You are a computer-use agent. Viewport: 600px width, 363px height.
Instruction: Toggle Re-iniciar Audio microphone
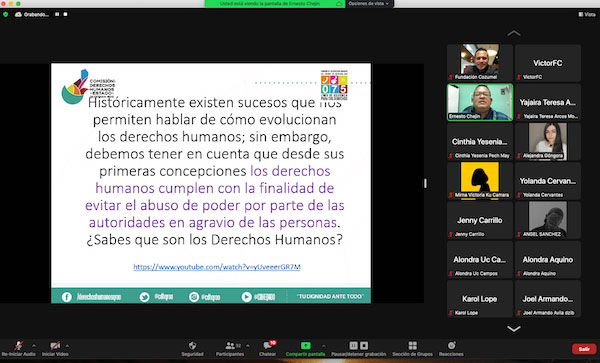click(x=18, y=346)
